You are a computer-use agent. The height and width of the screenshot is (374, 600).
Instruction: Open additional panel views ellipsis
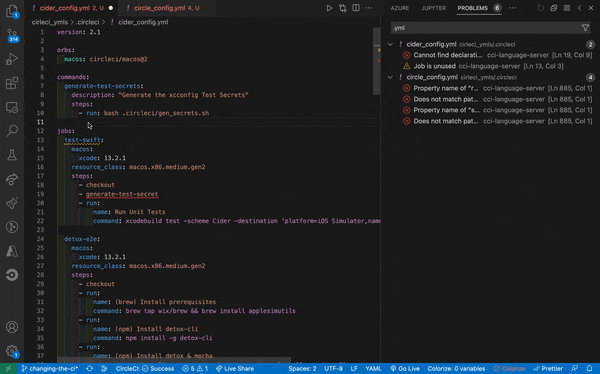(x=513, y=8)
